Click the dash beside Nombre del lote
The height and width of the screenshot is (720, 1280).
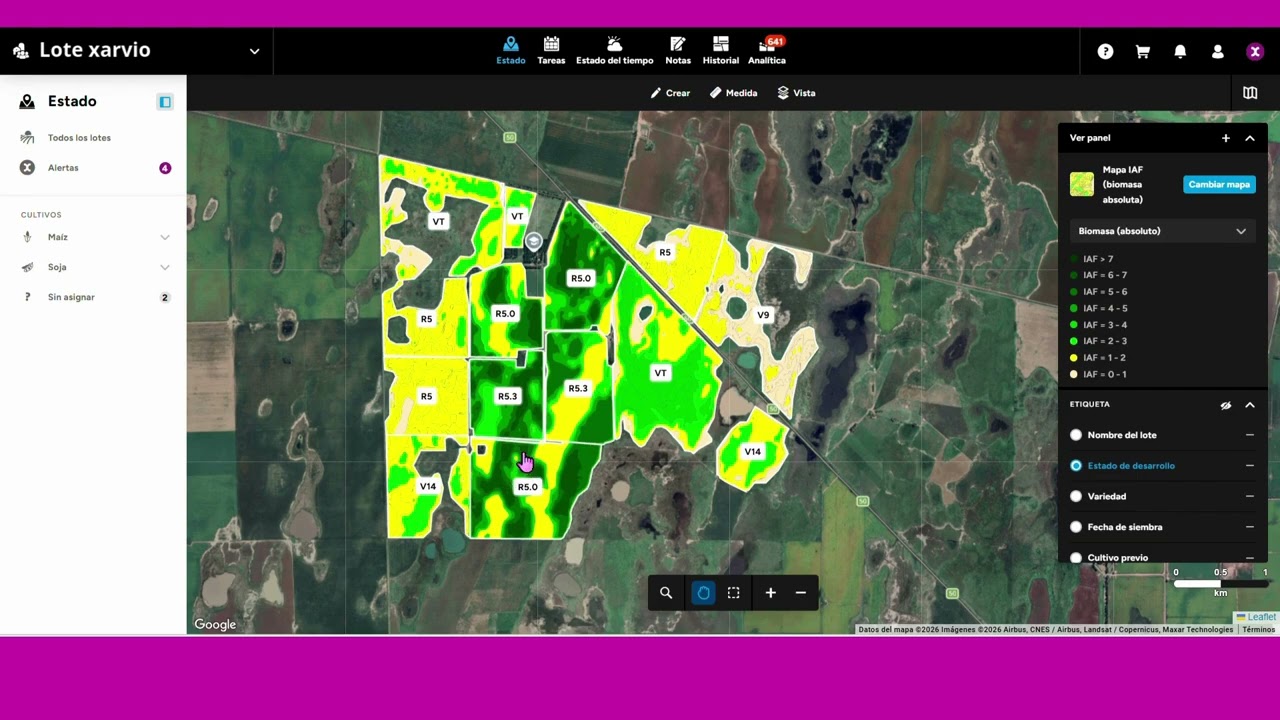pos(1250,435)
